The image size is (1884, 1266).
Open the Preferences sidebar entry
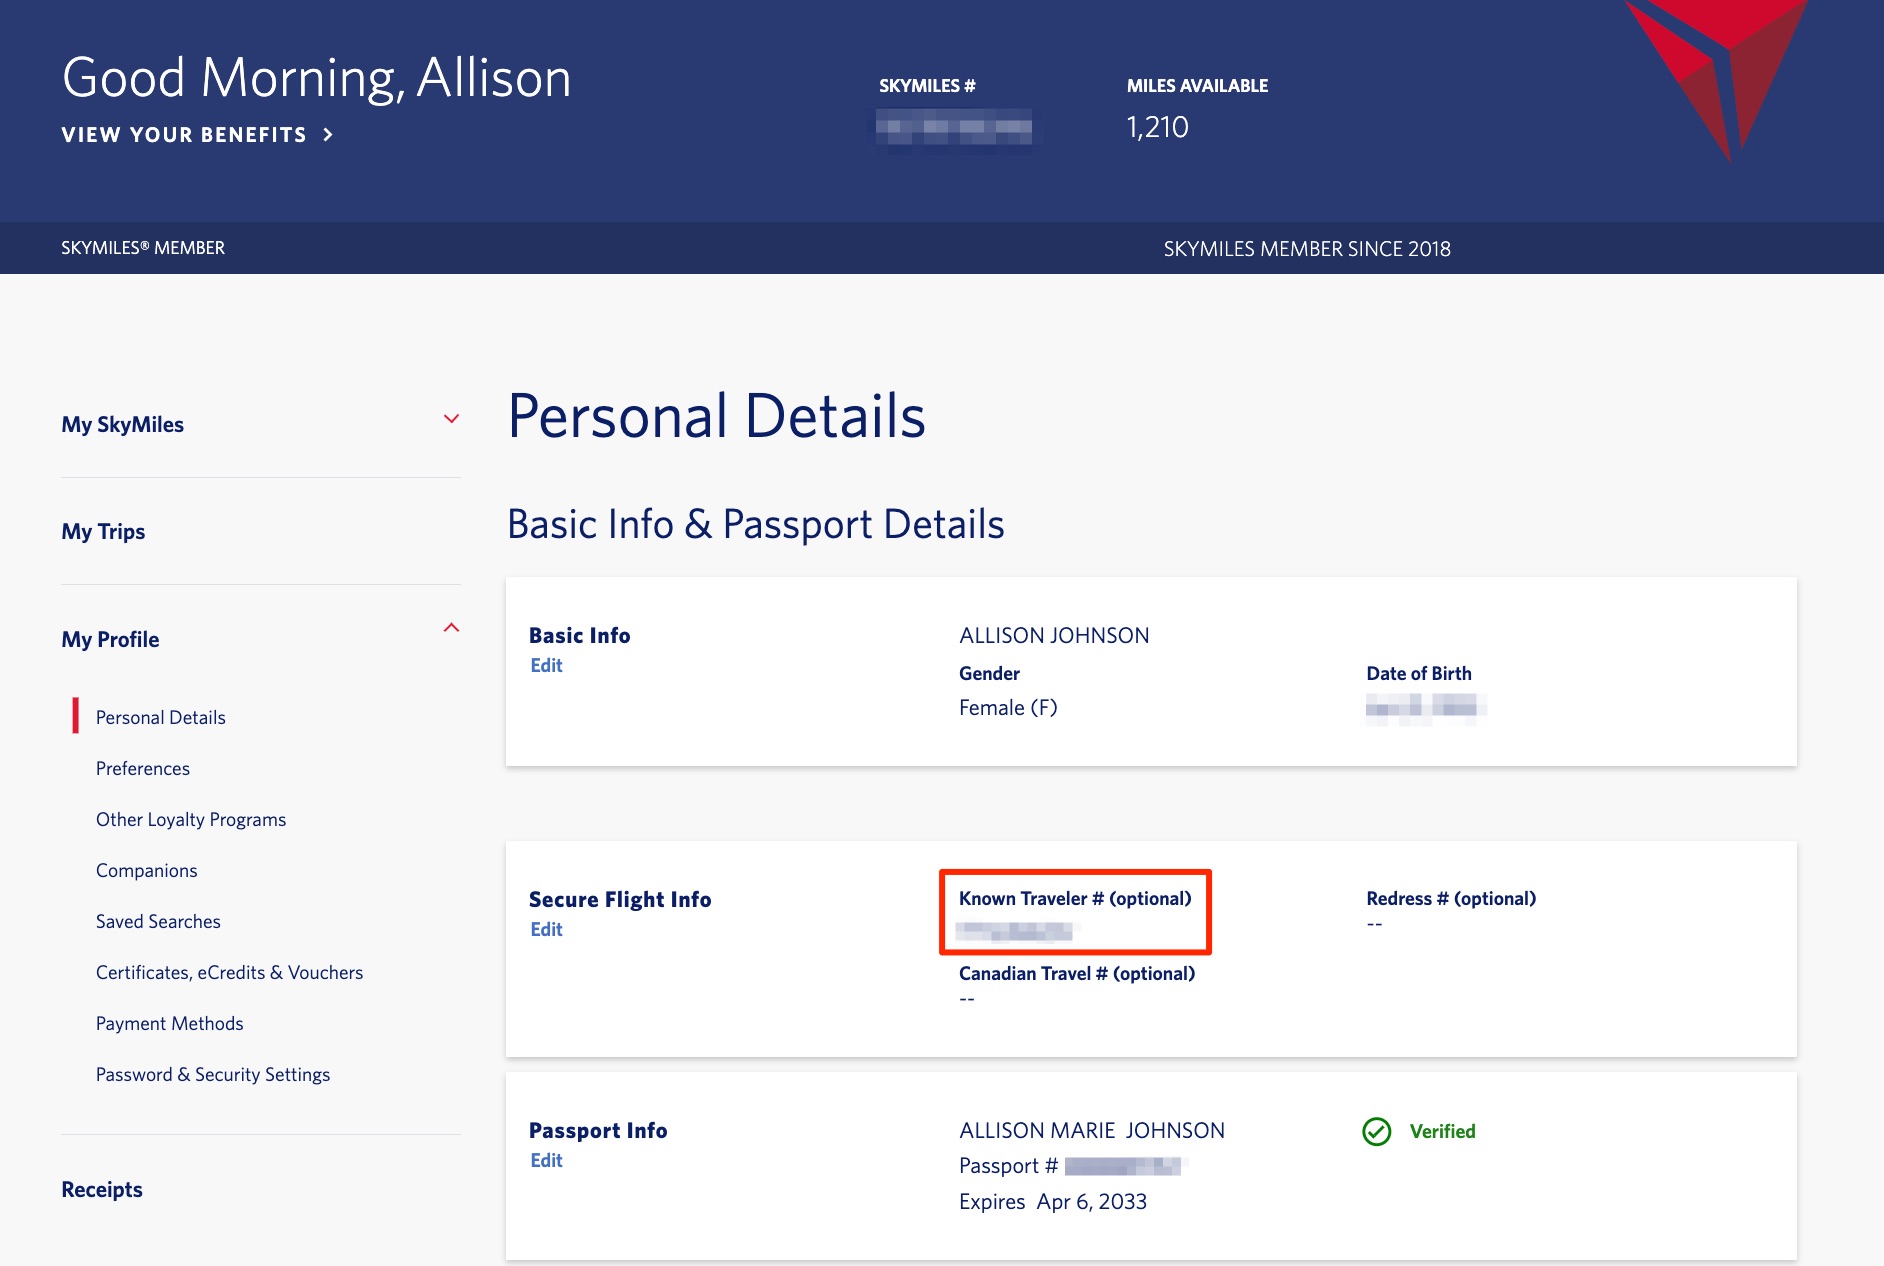point(142,768)
